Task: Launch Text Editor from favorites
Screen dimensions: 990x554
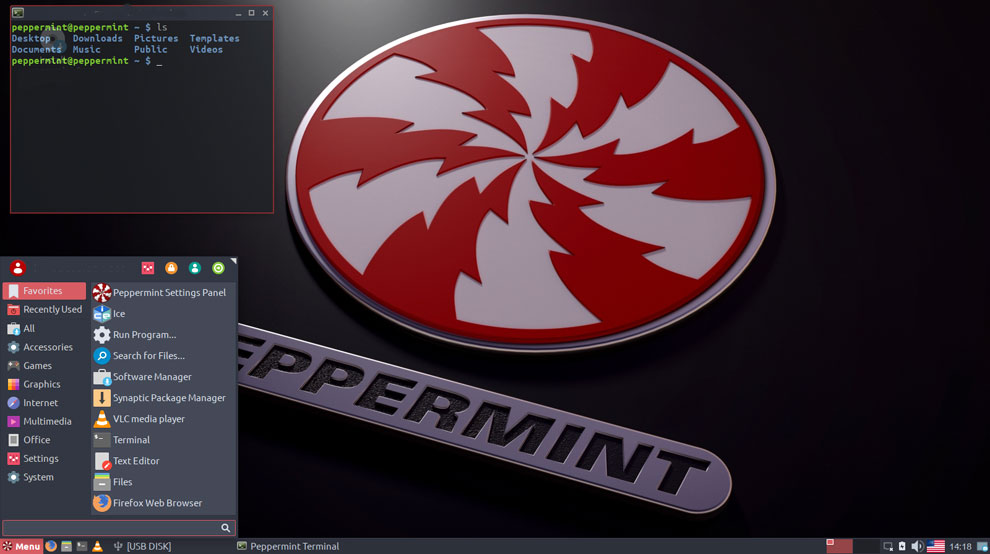Action: tap(164, 461)
